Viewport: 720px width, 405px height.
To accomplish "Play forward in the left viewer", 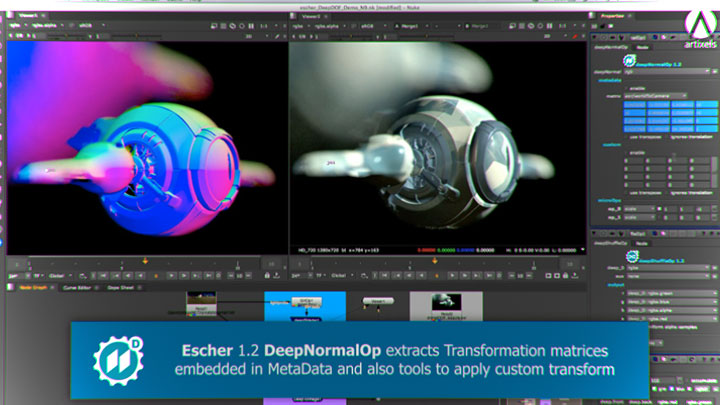I will coord(171,276).
